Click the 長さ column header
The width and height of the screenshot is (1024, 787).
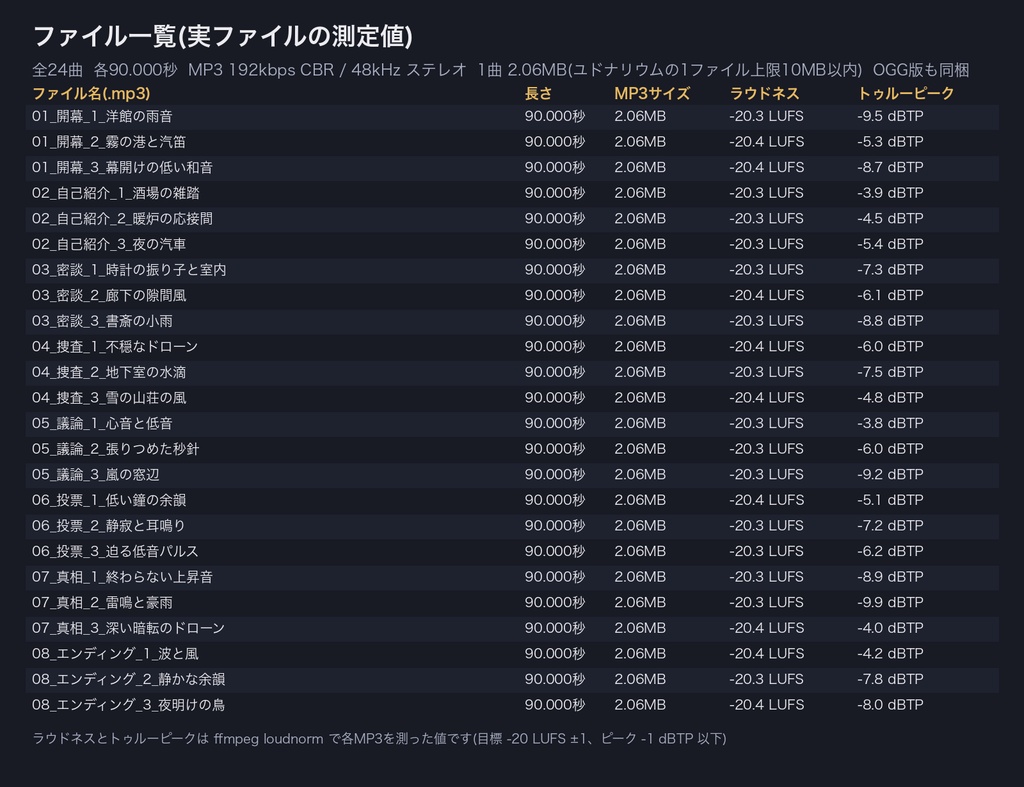coord(538,93)
